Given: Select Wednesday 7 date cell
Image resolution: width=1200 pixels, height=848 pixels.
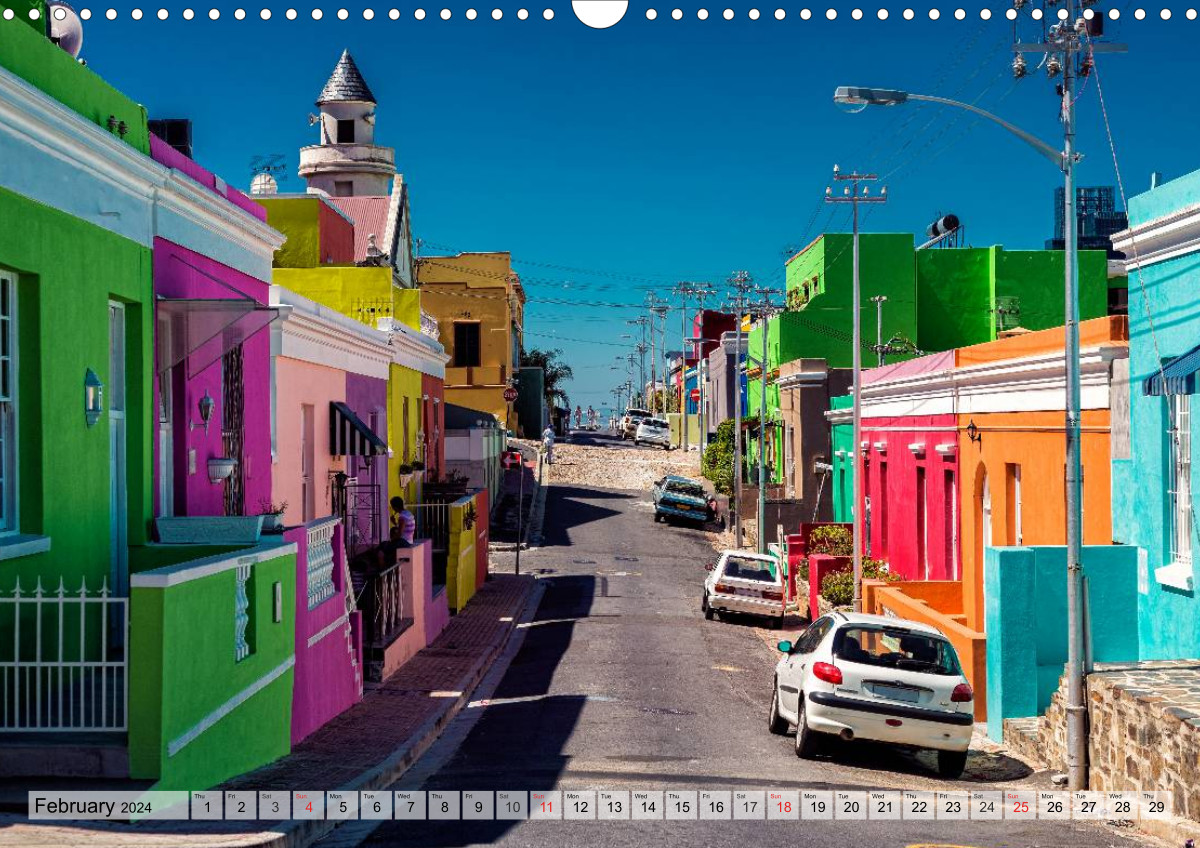Looking at the screenshot, I should click(x=410, y=806).
